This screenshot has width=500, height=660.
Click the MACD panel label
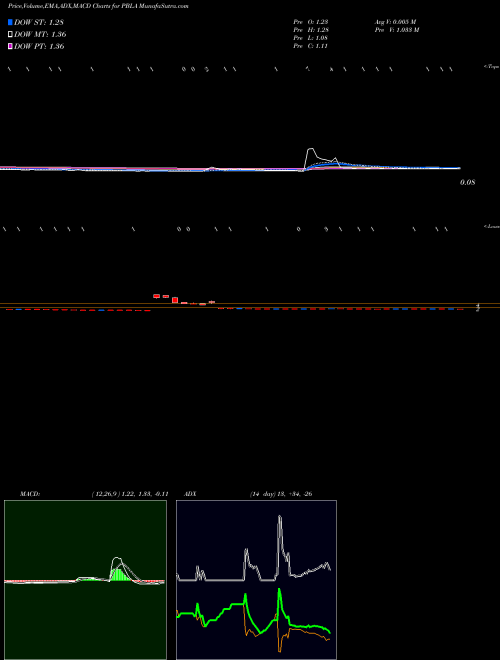tap(30, 494)
